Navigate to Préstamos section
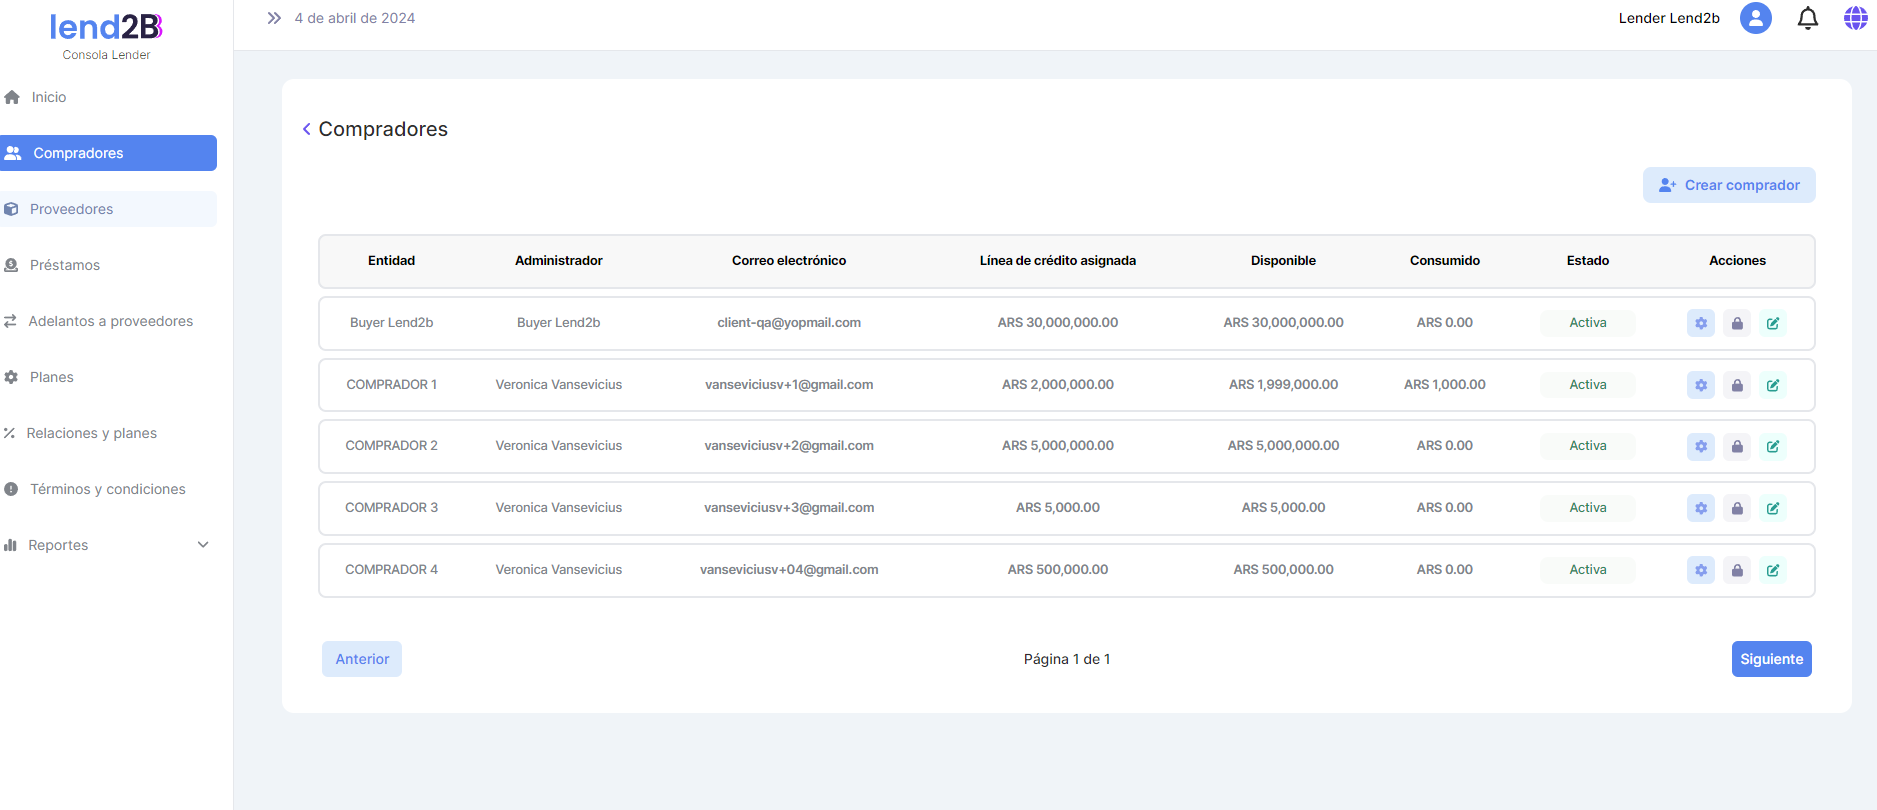The image size is (1877, 810). (65, 265)
